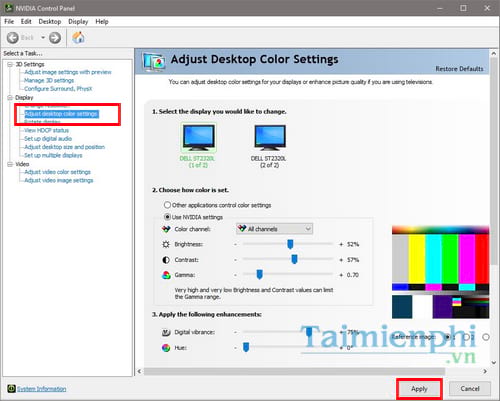The image size is (500, 401).
Task: Open the Display menu
Action: (78, 22)
